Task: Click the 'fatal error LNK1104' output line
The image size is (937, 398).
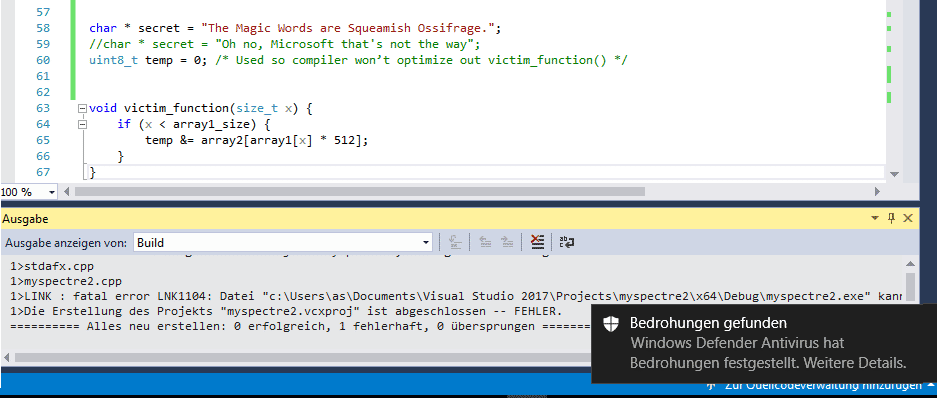Action: (x=456, y=297)
